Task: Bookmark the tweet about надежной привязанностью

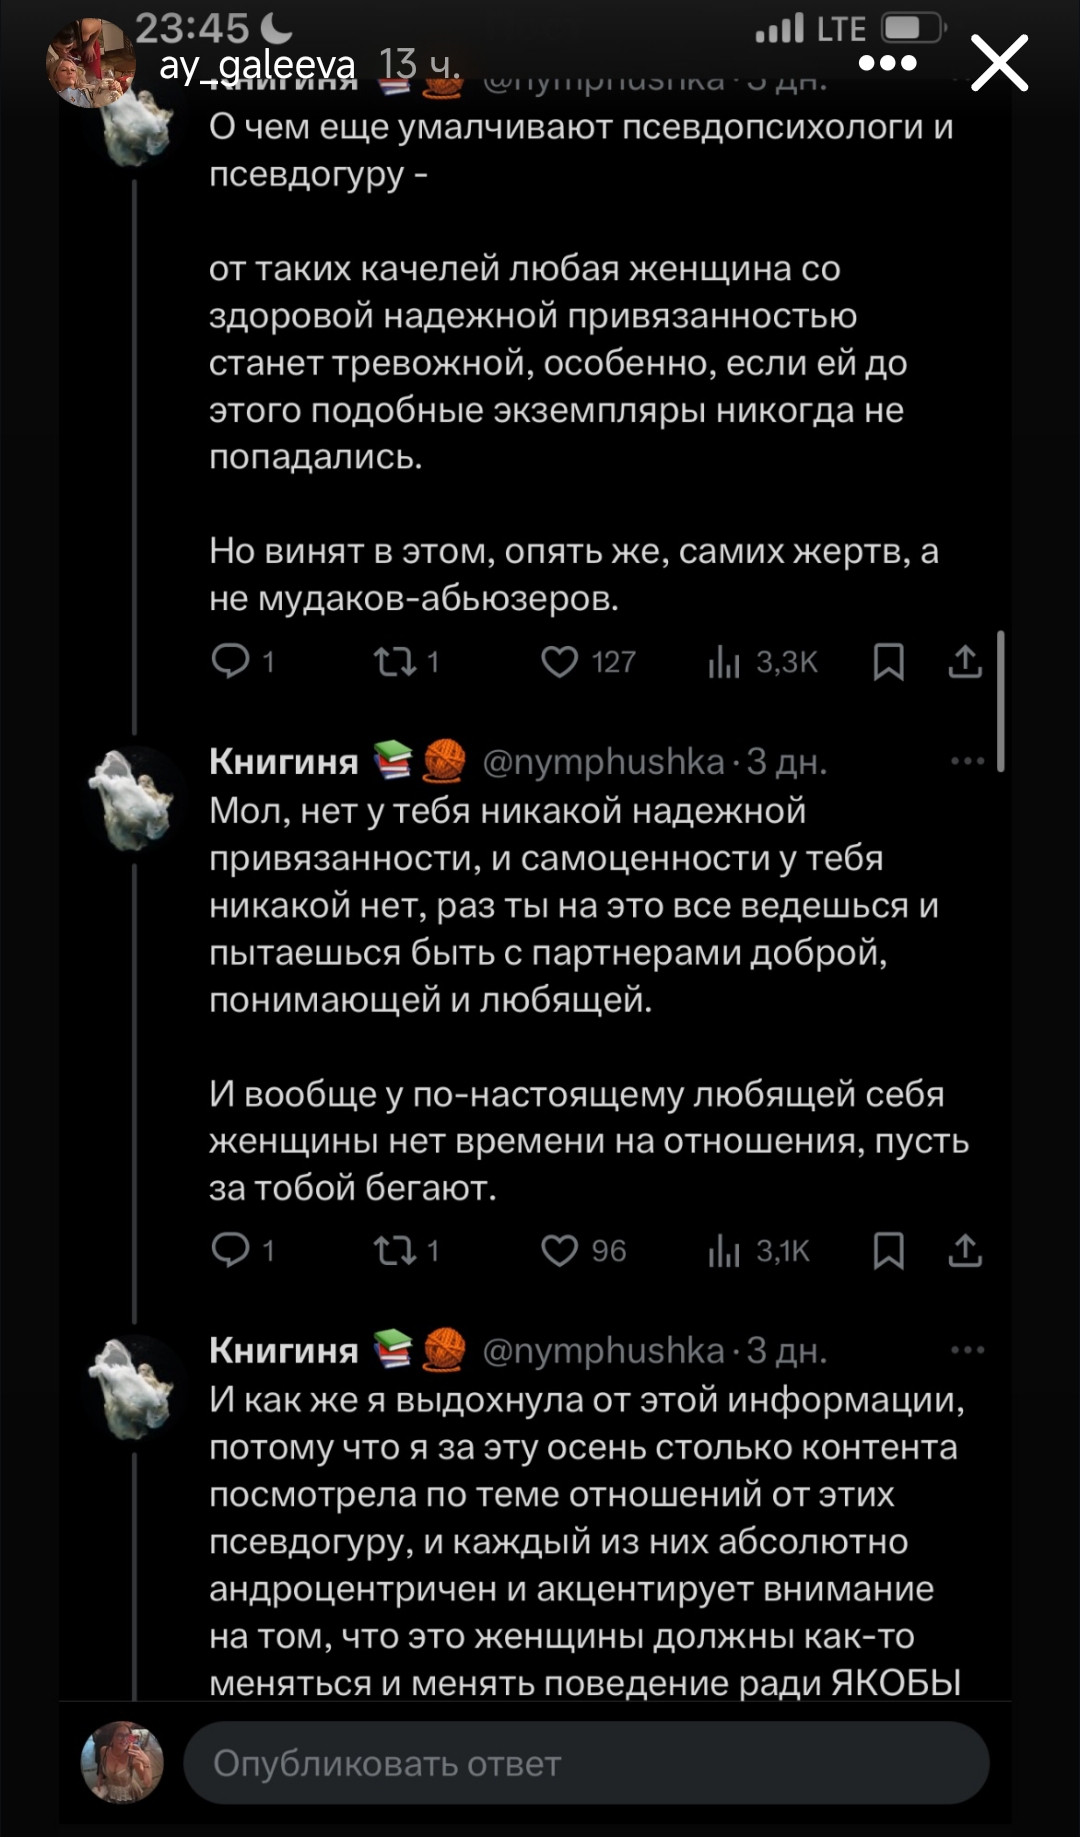Action: pos(888,662)
